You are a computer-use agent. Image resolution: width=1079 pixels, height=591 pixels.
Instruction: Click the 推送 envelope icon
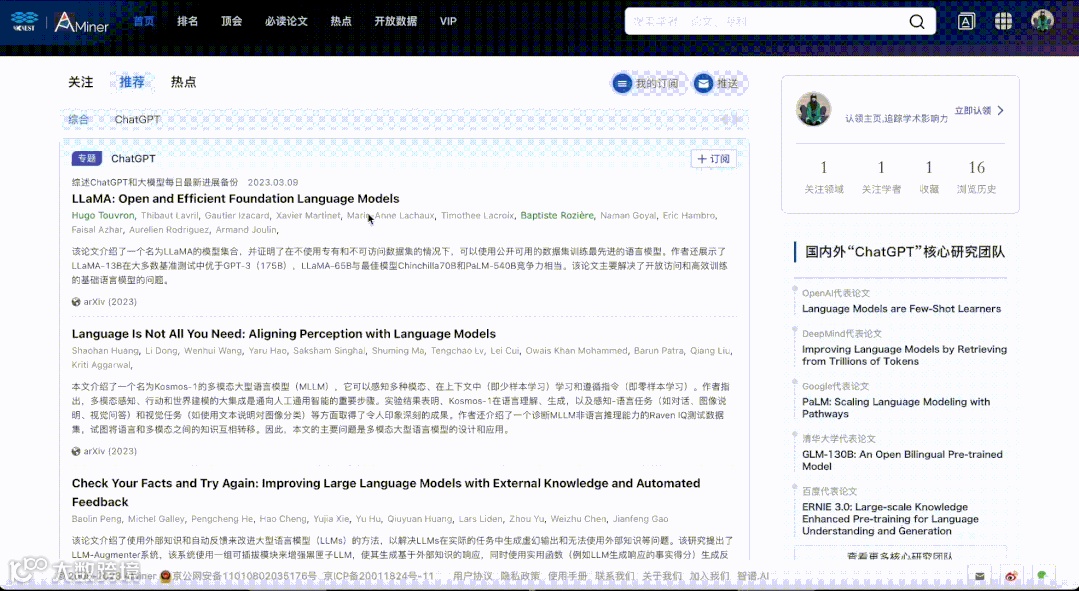[x=703, y=83]
